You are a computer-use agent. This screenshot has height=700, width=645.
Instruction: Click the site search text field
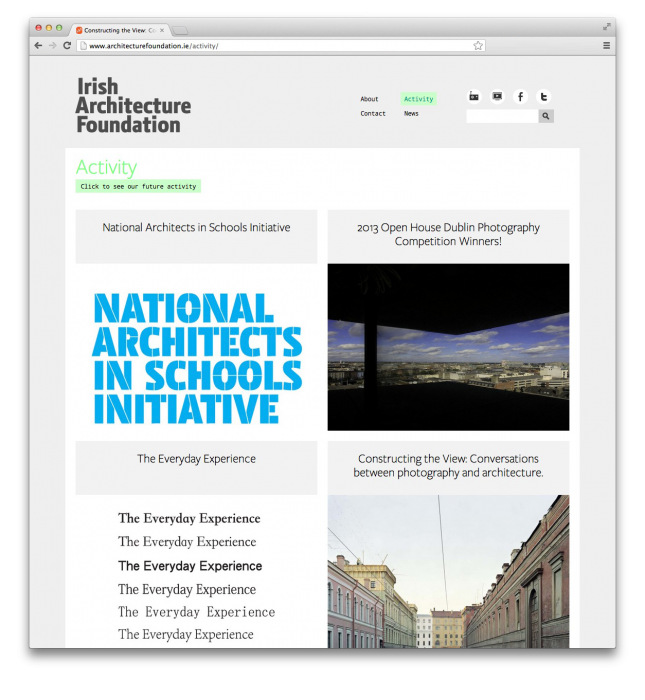click(x=502, y=116)
